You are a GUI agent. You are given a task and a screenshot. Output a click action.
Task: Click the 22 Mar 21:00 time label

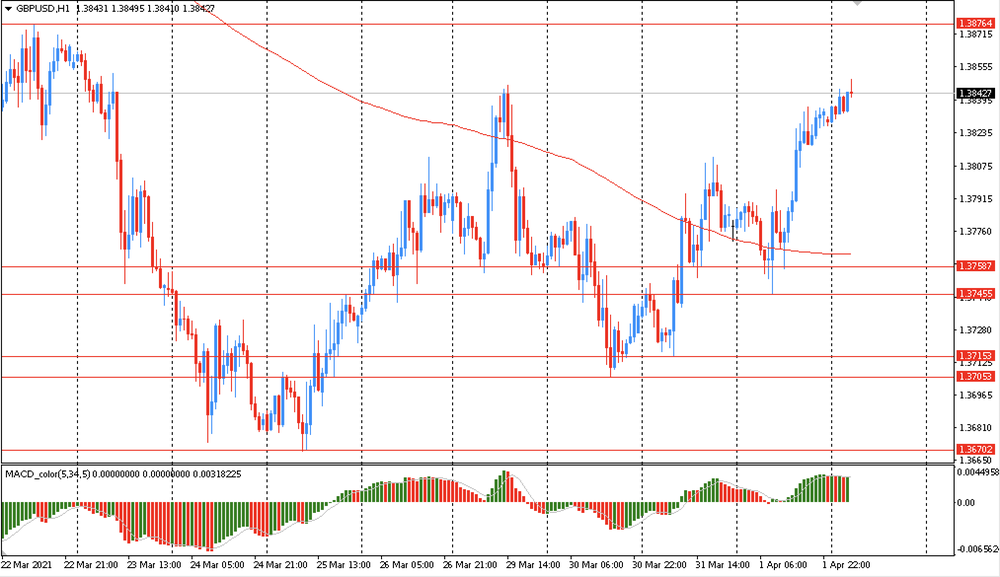(91, 565)
